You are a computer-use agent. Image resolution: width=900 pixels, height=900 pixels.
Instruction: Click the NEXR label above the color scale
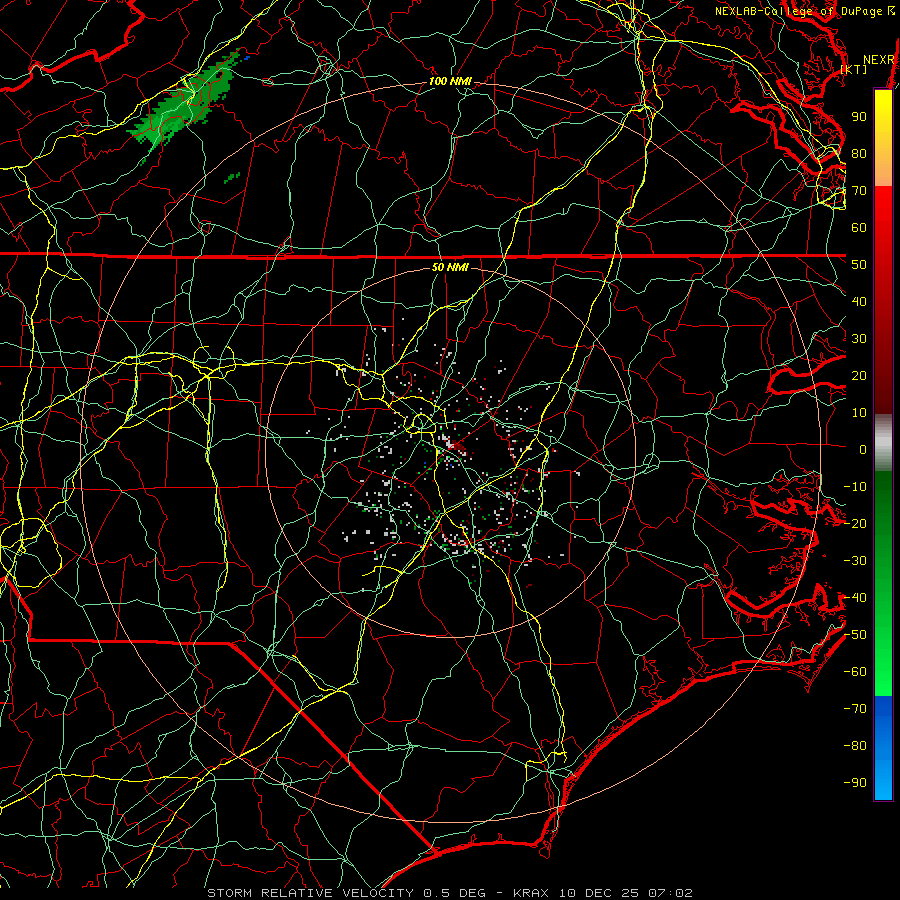(x=878, y=60)
